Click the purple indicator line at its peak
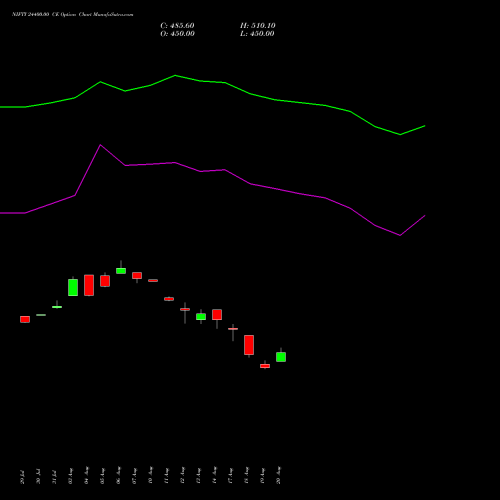This screenshot has width=500, height=500. coord(101,145)
